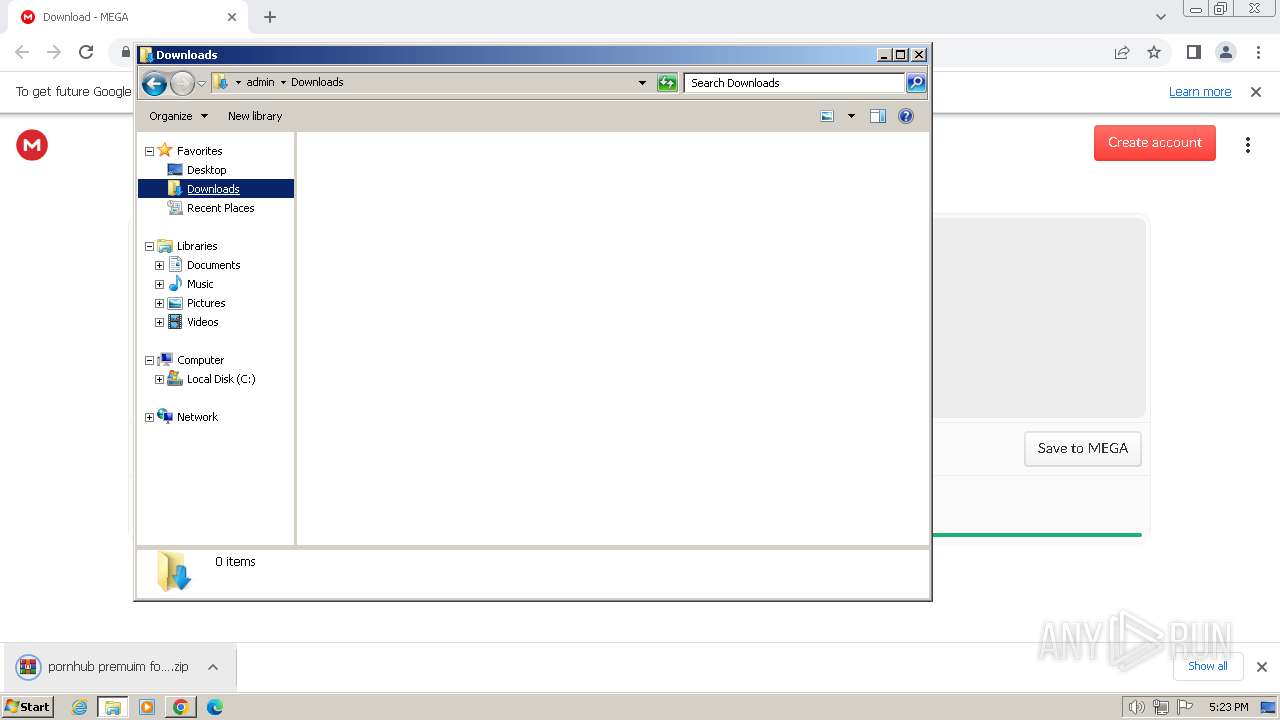Click Show all downloads button
The width and height of the screenshot is (1280, 720).
coord(1208,666)
